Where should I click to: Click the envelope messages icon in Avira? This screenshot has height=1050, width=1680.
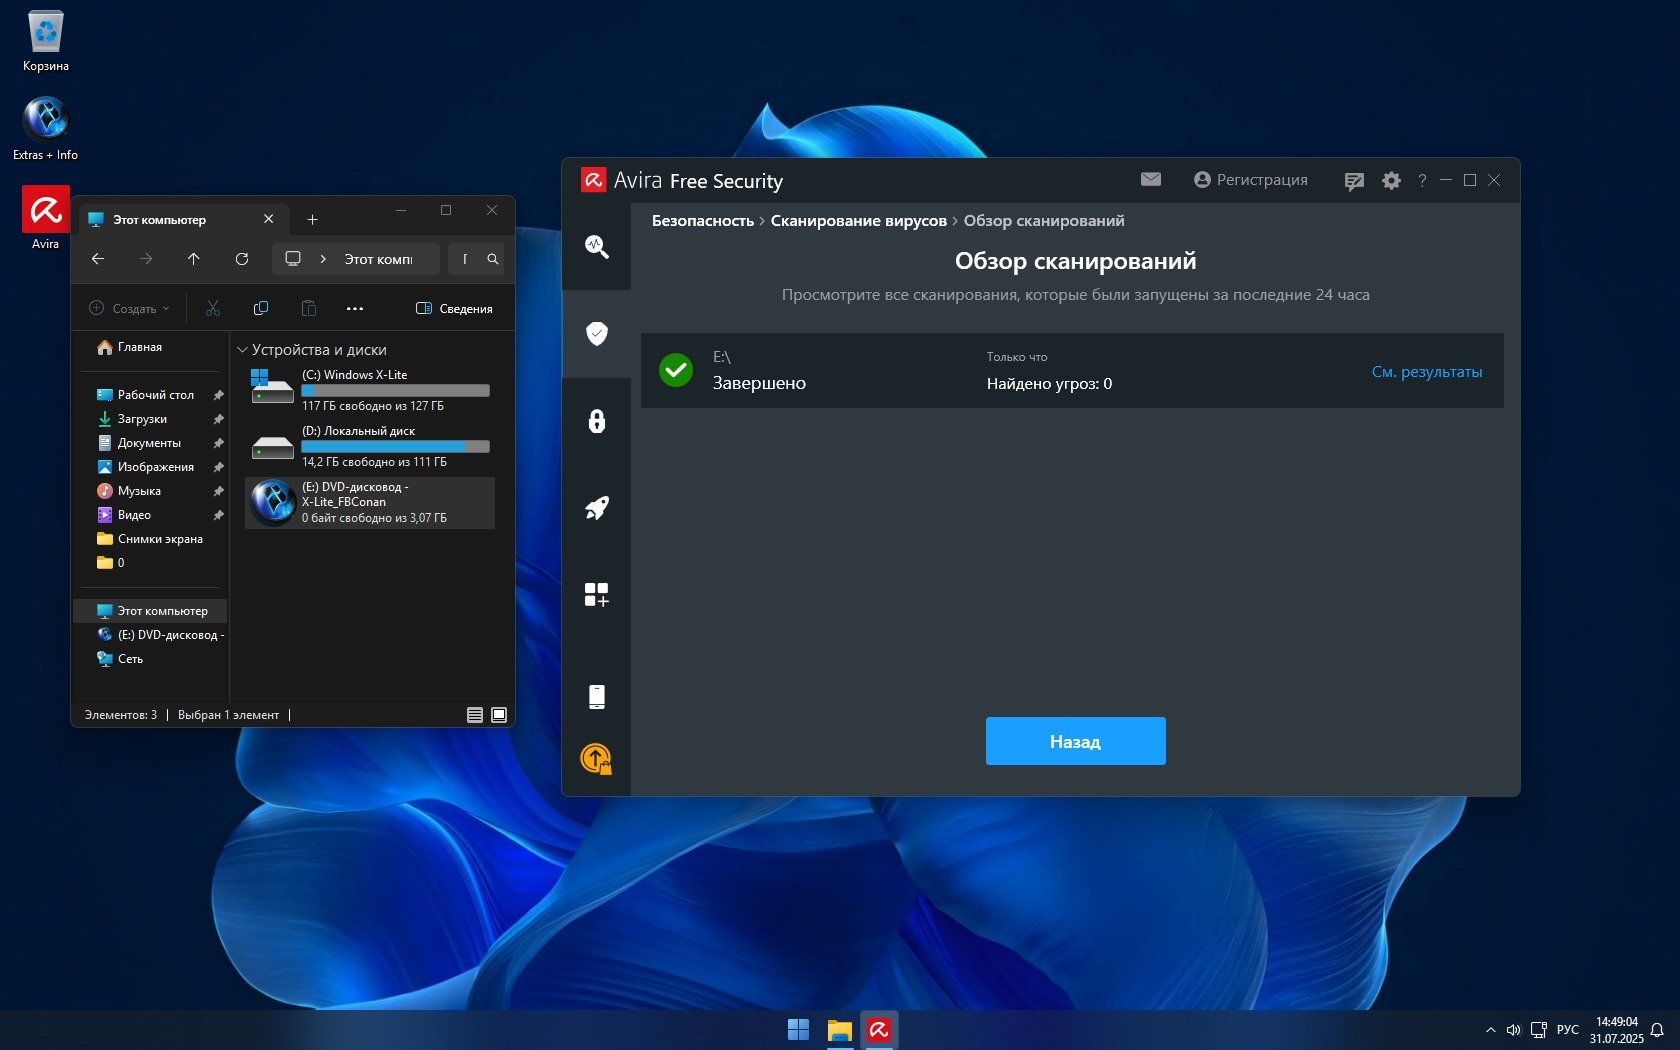tap(1151, 180)
